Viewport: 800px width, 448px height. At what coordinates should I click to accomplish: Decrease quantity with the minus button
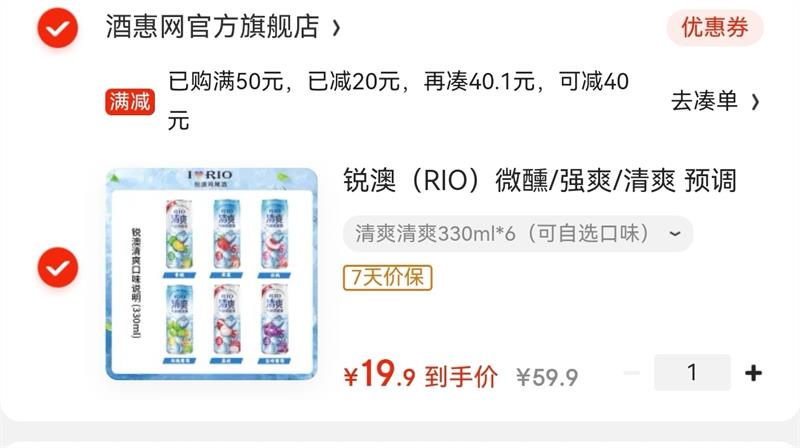click(632, 373)
